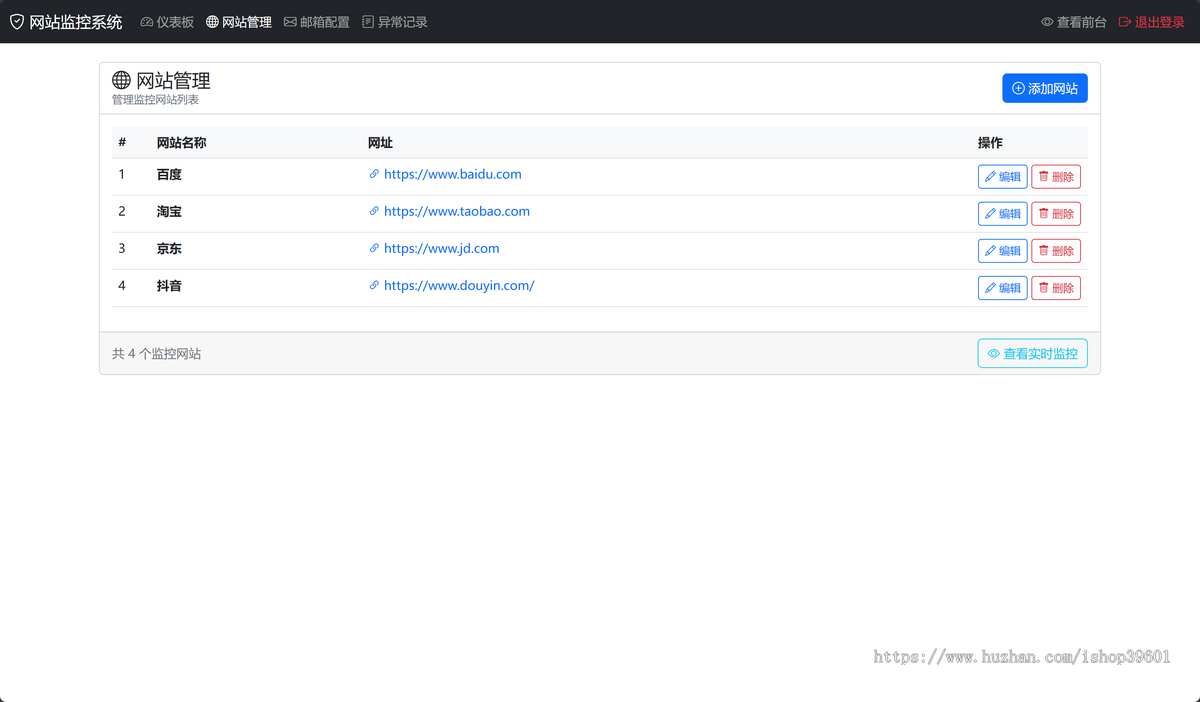
Task: Open the https://www.baidu.com link
Action: click(452, 174)
